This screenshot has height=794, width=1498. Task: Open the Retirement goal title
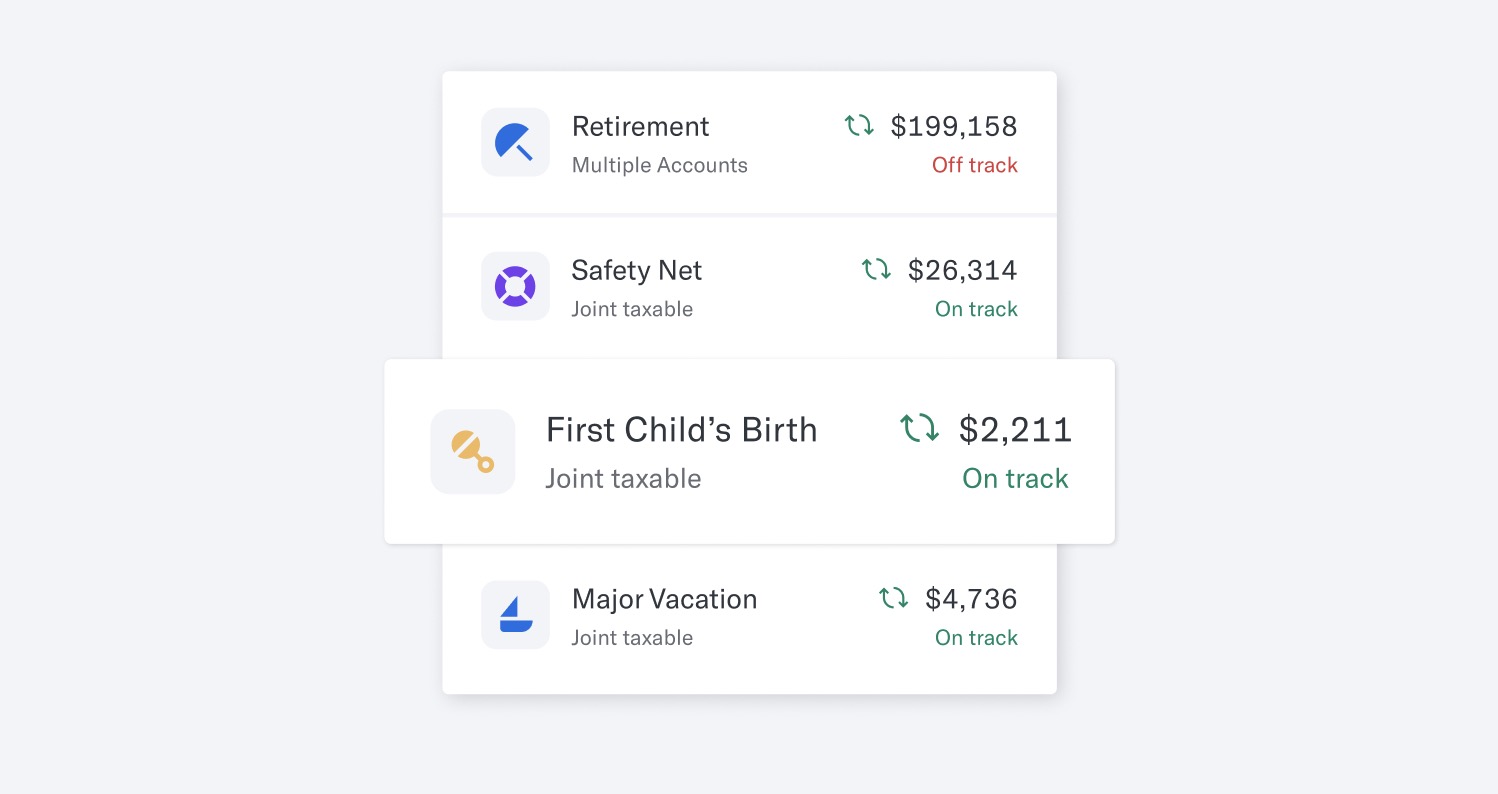(640, 126)
